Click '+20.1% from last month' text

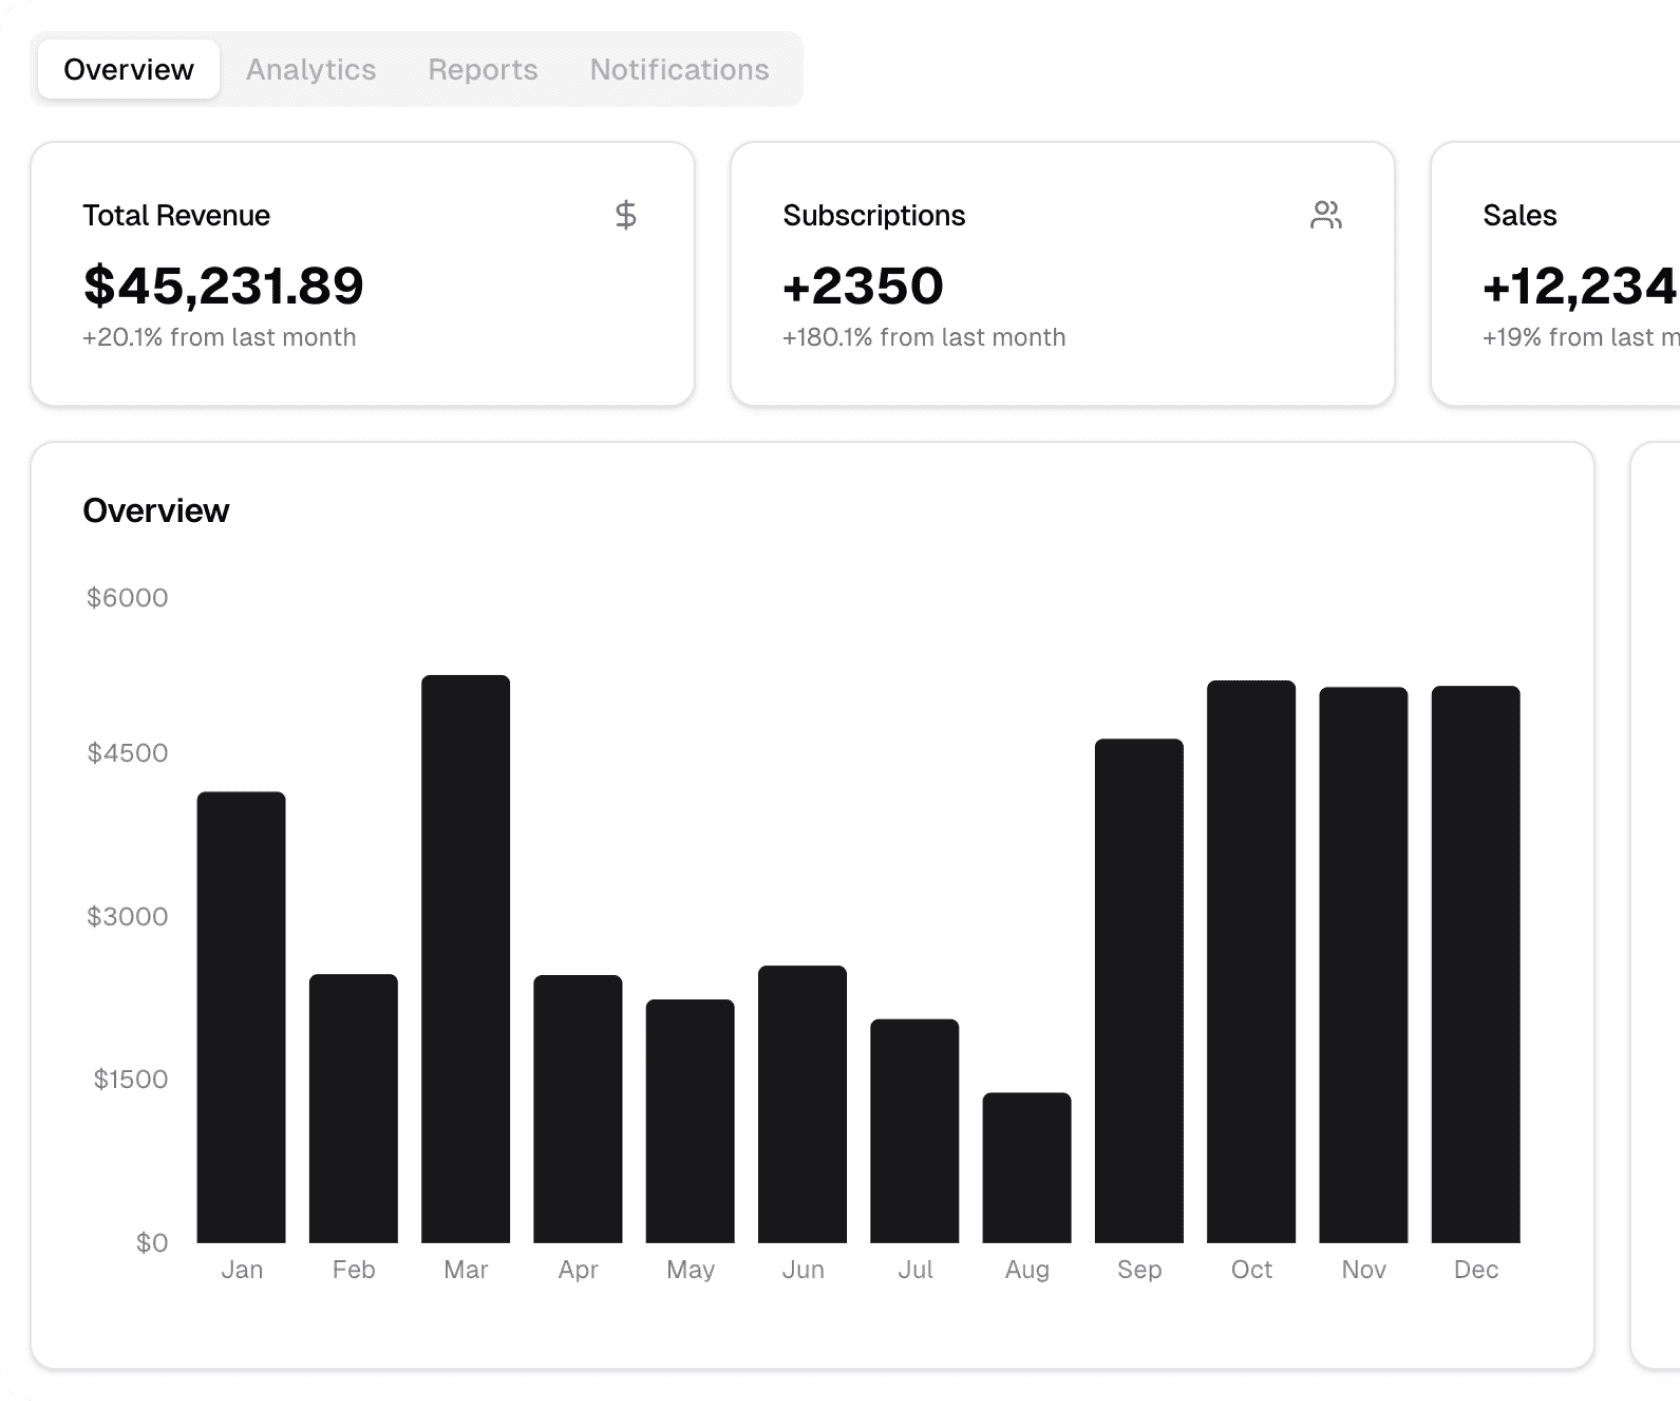(219, 337)
